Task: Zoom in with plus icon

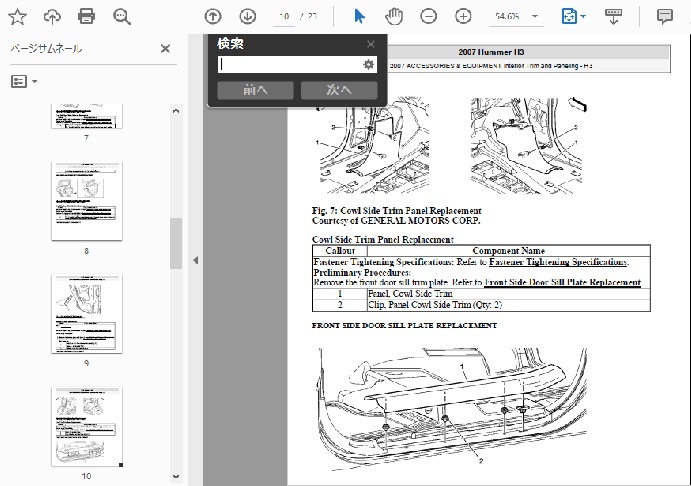Action: click(463, 17)
